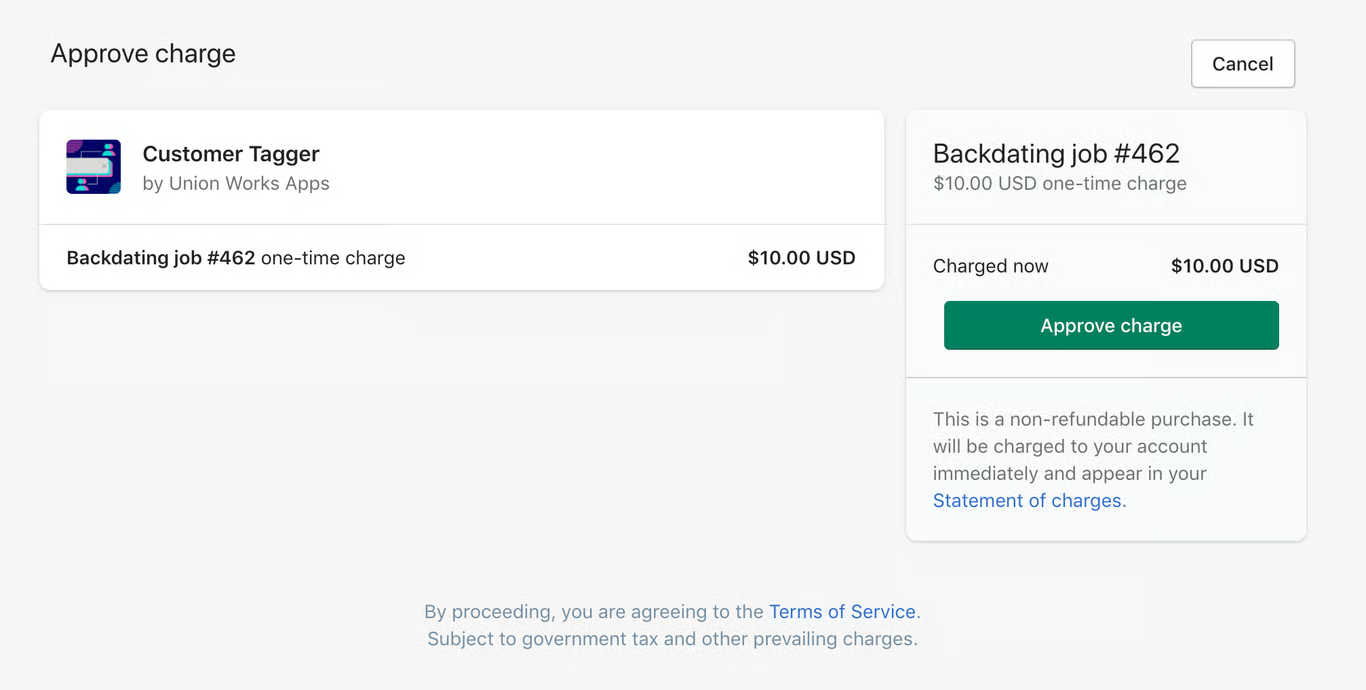The image size is (1366, 690).
Task: Click the Backdating job #462 summary heading
Action: pos(1056,154)
